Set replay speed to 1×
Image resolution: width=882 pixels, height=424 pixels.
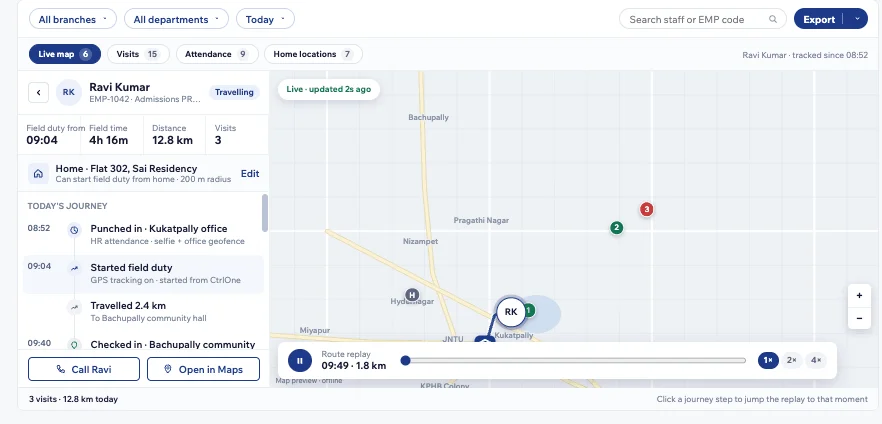point(768,360)
